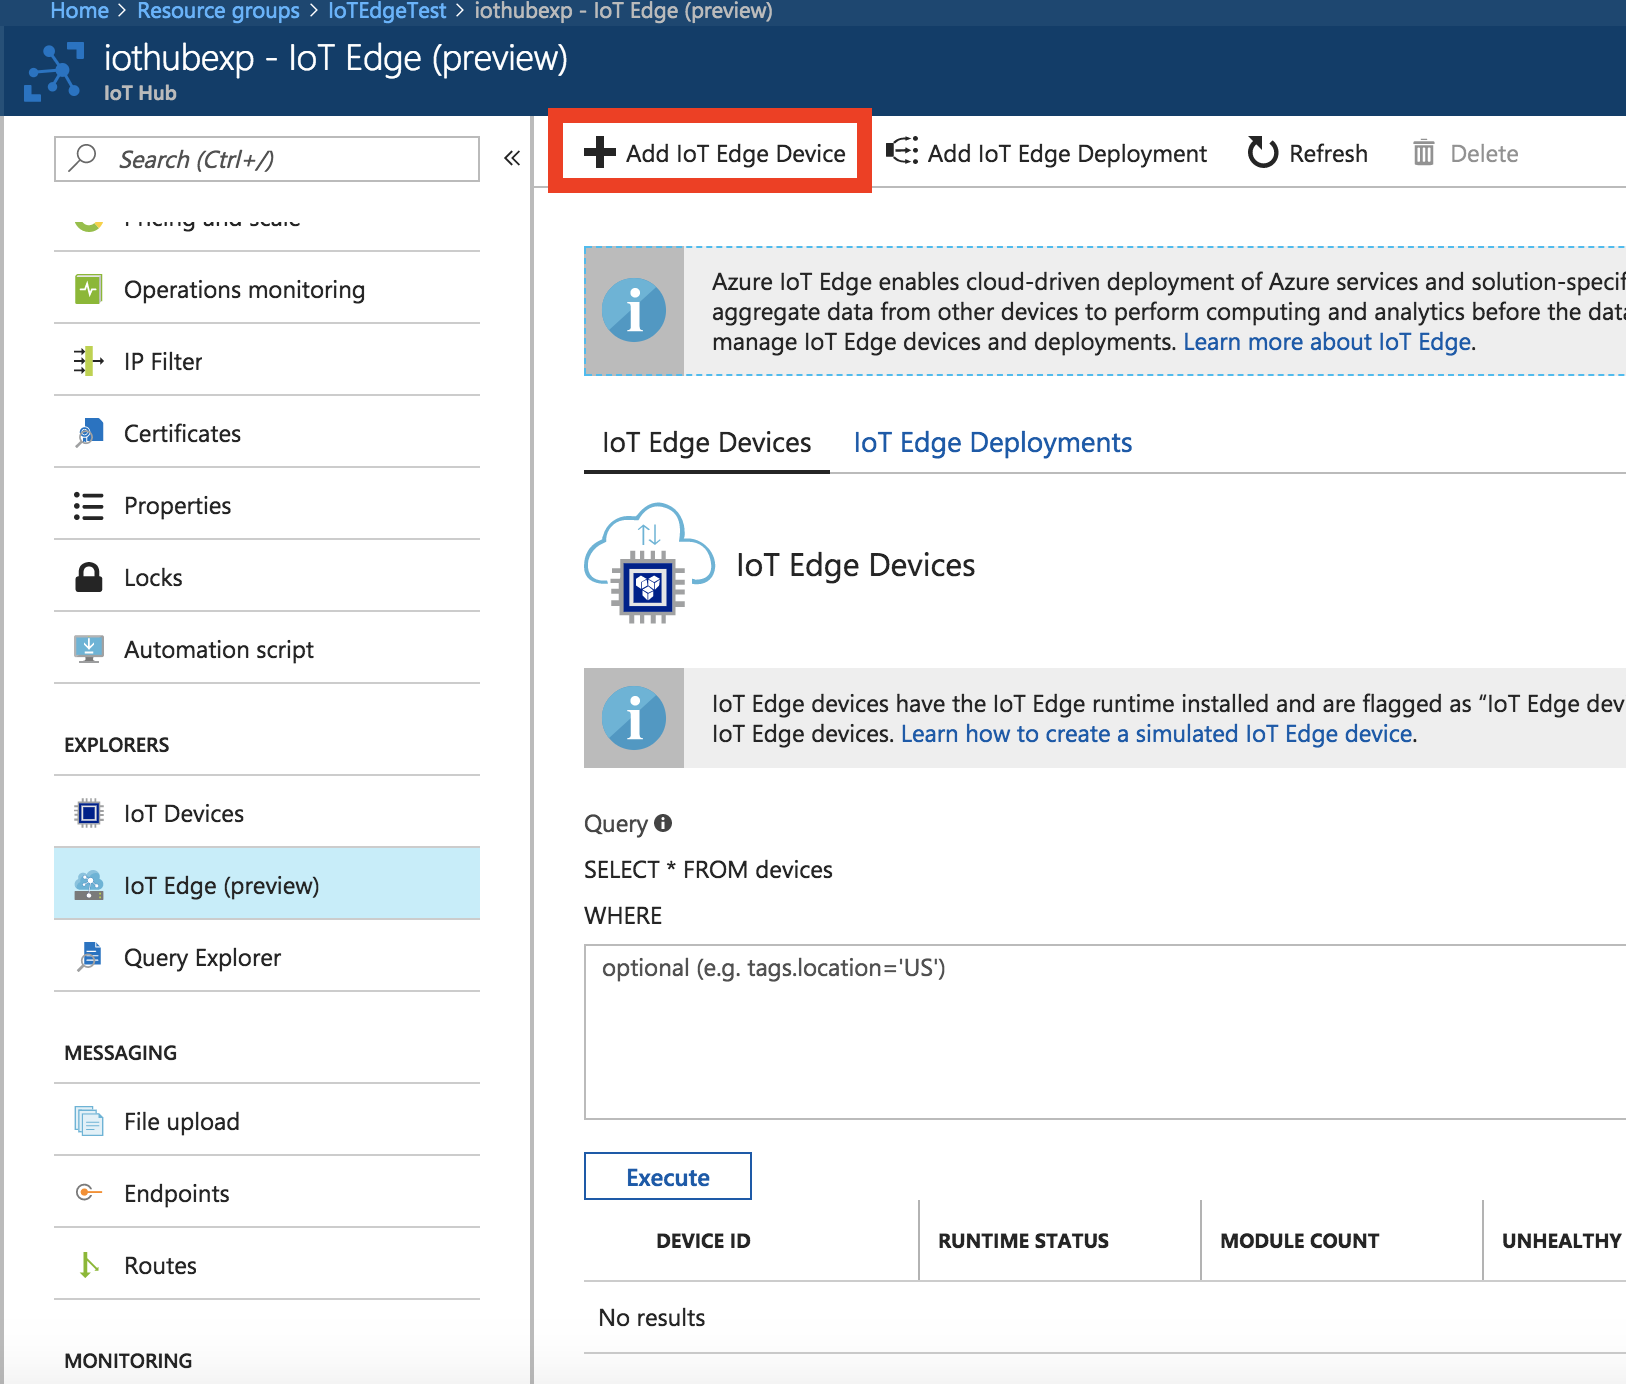
Task: Click the info tooltip icon next to Query
Action: point(663,822)
